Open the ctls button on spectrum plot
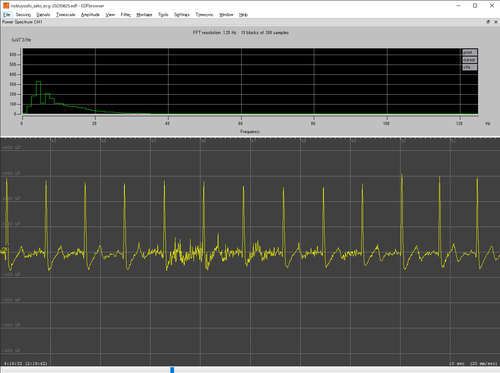This screenshot has height=373, width=500. pos(470,67)
